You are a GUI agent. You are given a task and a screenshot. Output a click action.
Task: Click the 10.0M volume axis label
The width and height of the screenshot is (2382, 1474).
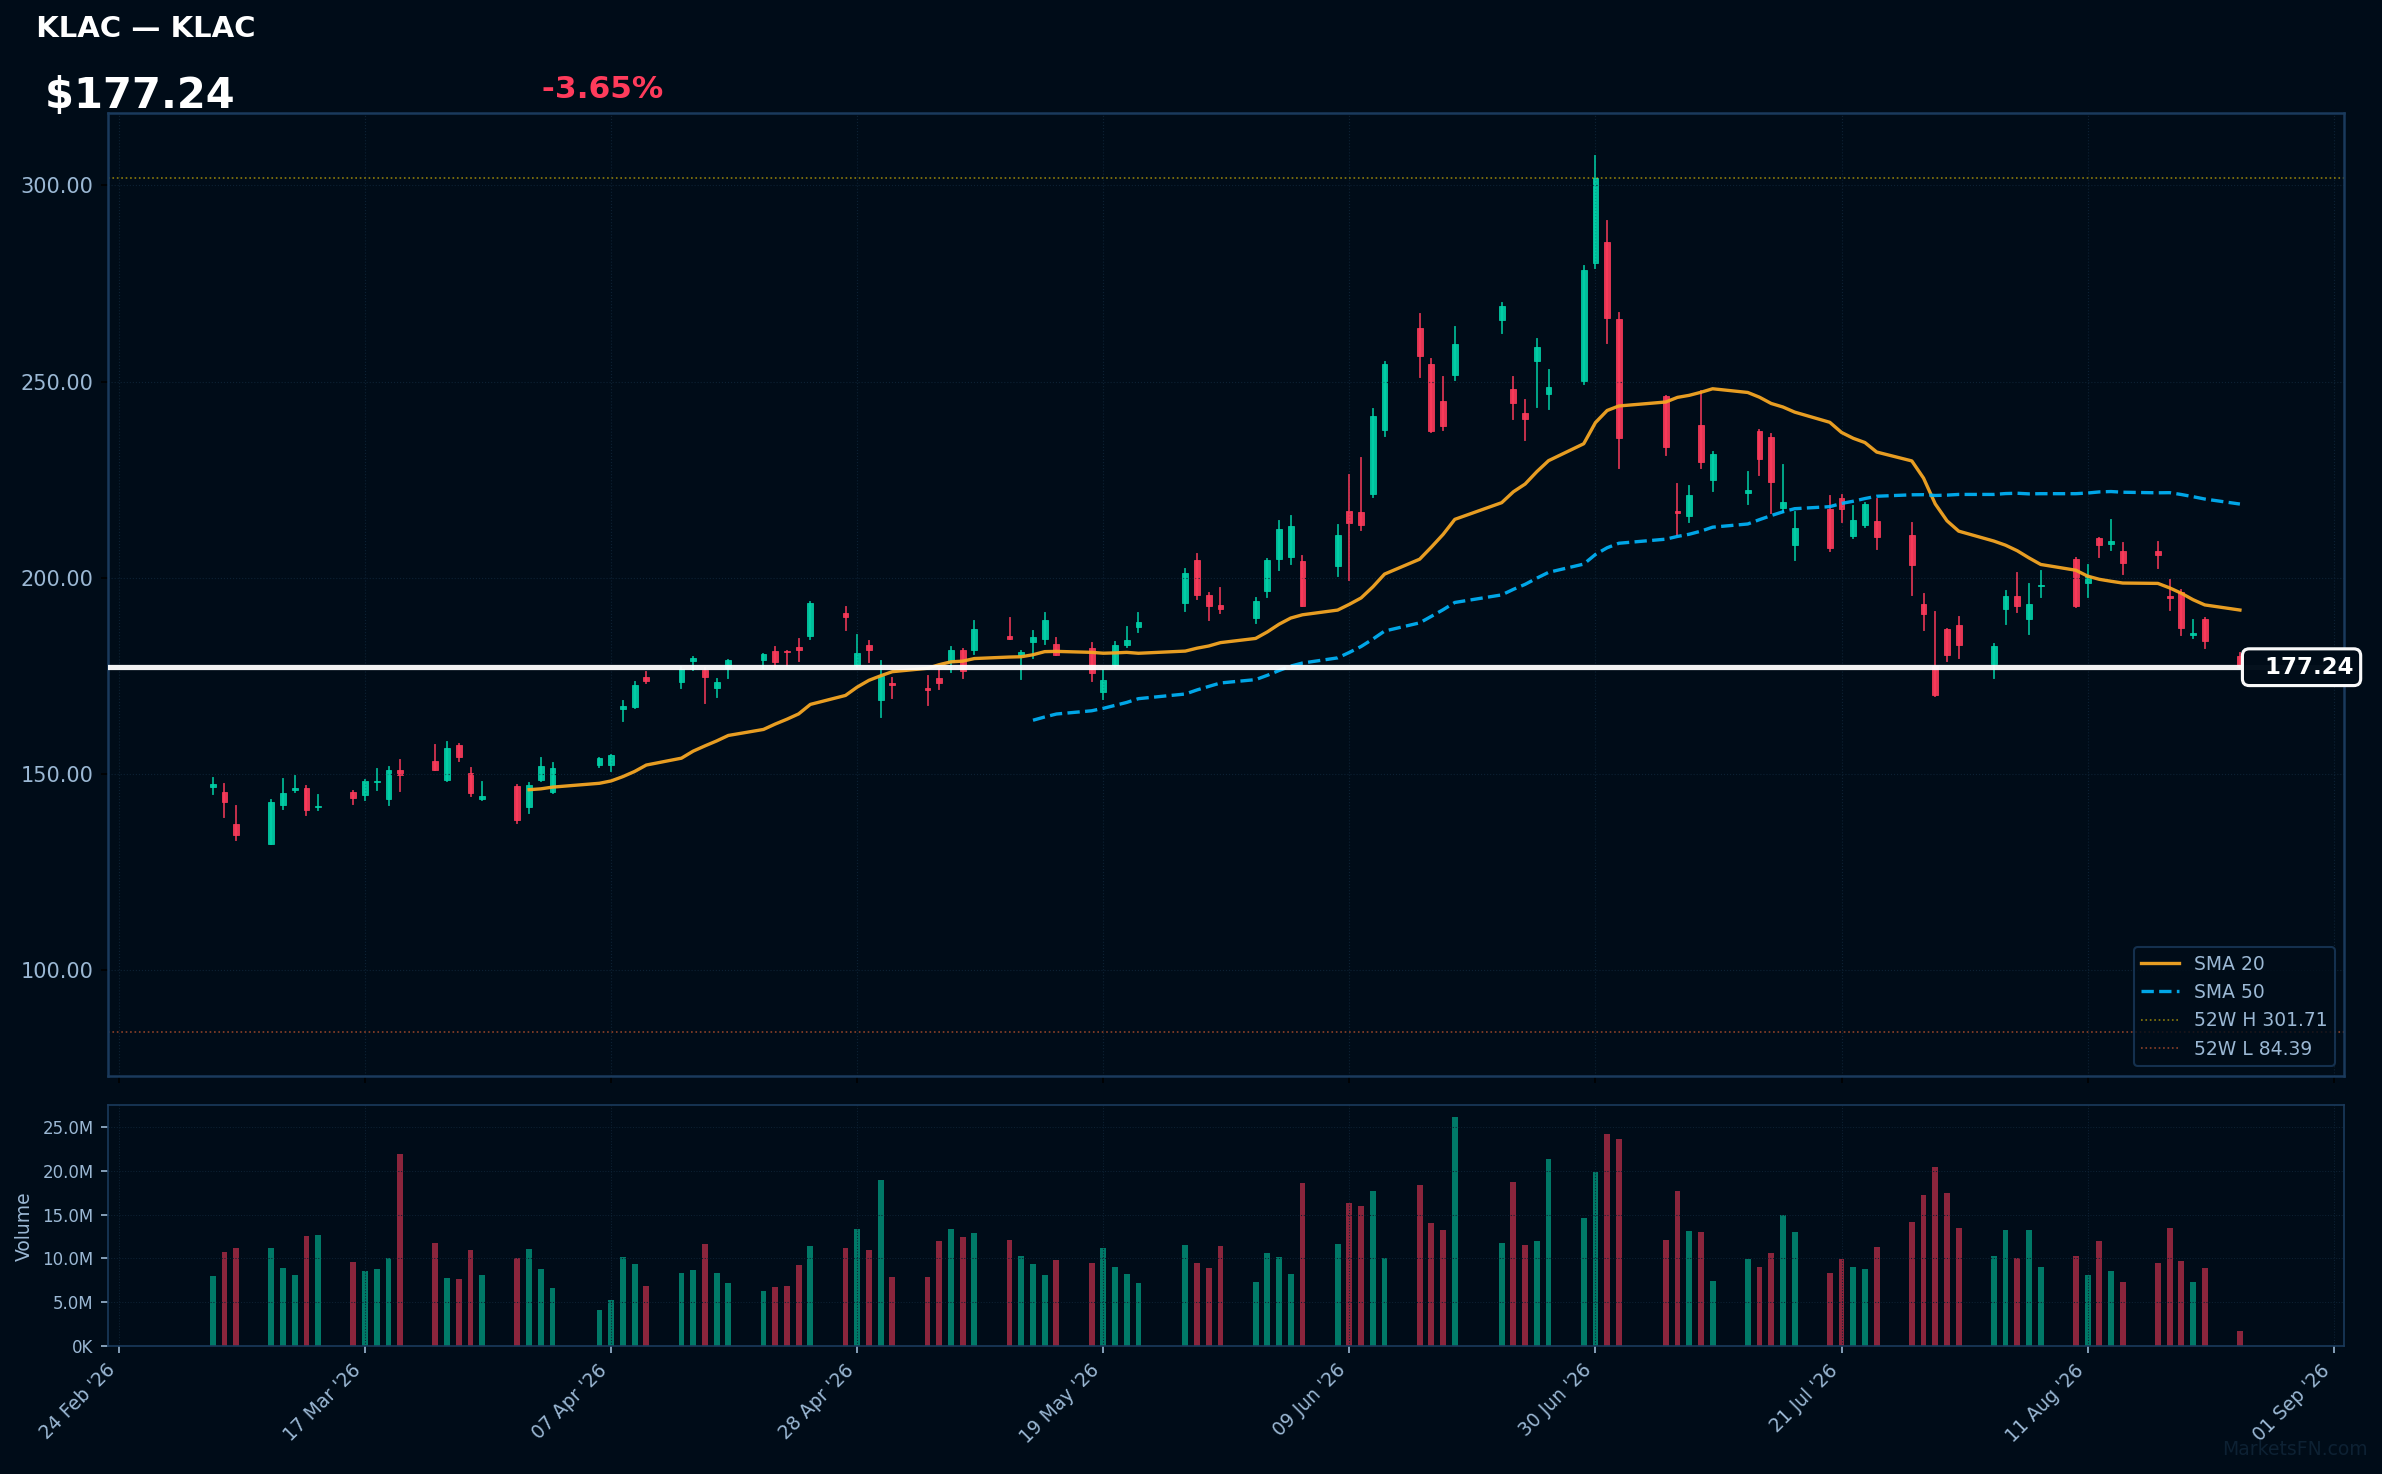(x=68, y=1259)
